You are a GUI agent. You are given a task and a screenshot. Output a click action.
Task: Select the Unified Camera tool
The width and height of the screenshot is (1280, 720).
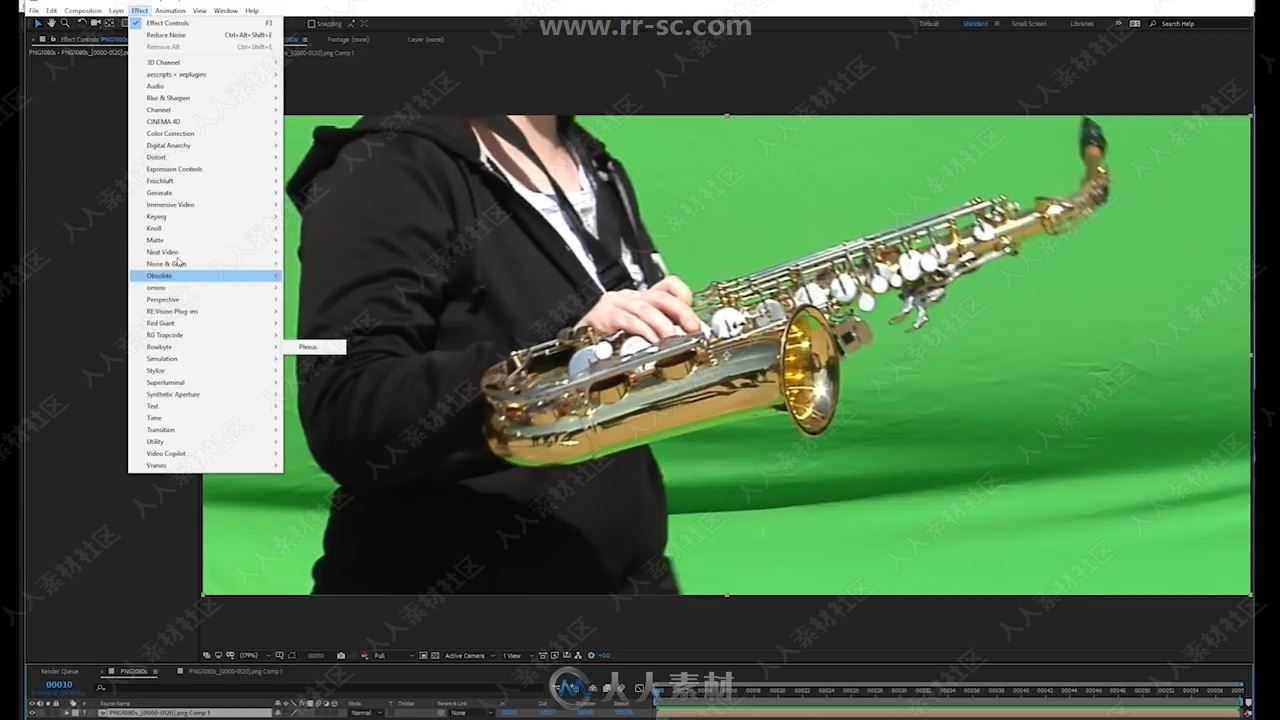pyautogui.click(x=96, y=23)
